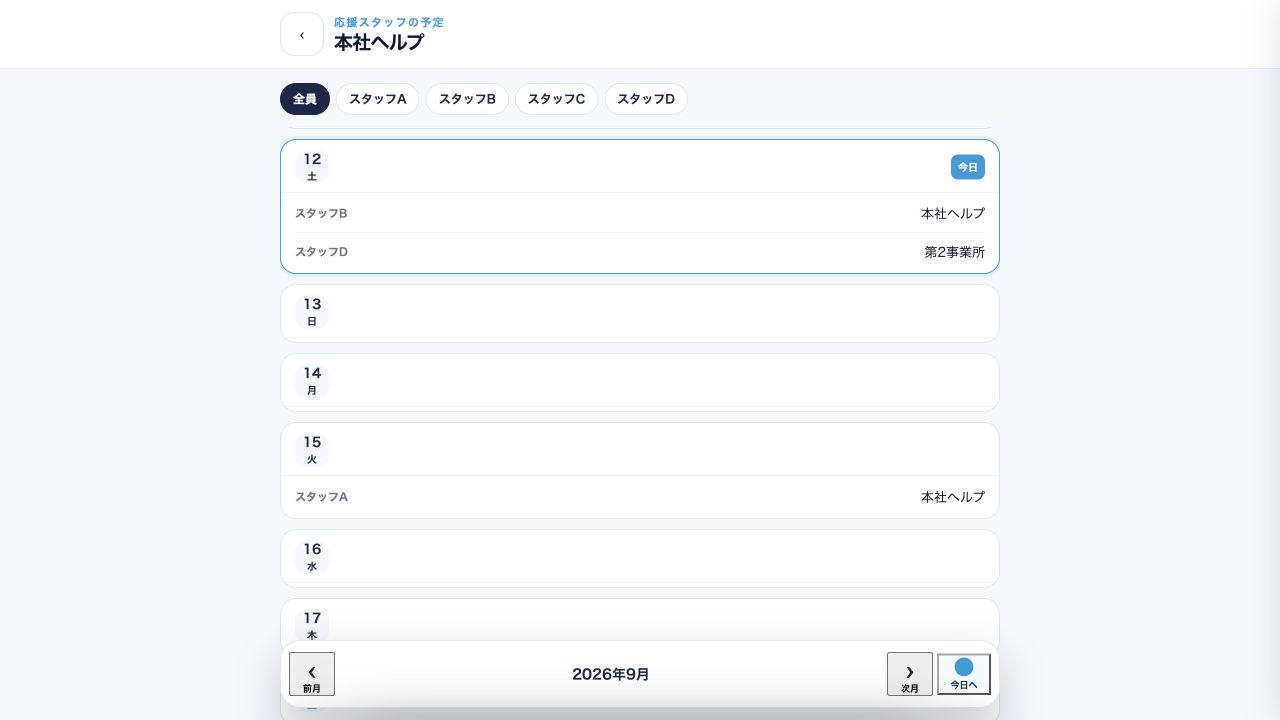Image resolution: width=1280 pixels, height=720 pixels.
Task: Go to previous month with 前月 button
Action: tap(312, 674)
